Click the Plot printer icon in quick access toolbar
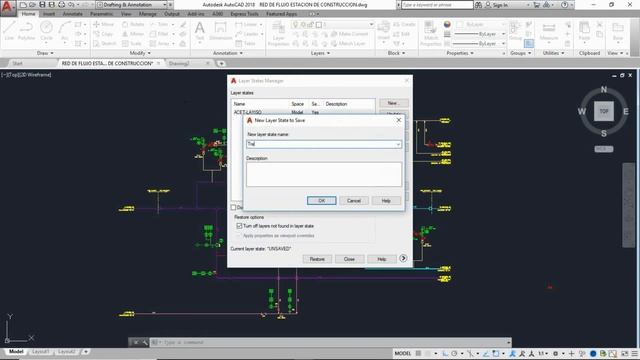The width and height of the screenshot is (640, 360). pyautogui.click(x=62, y=5)
